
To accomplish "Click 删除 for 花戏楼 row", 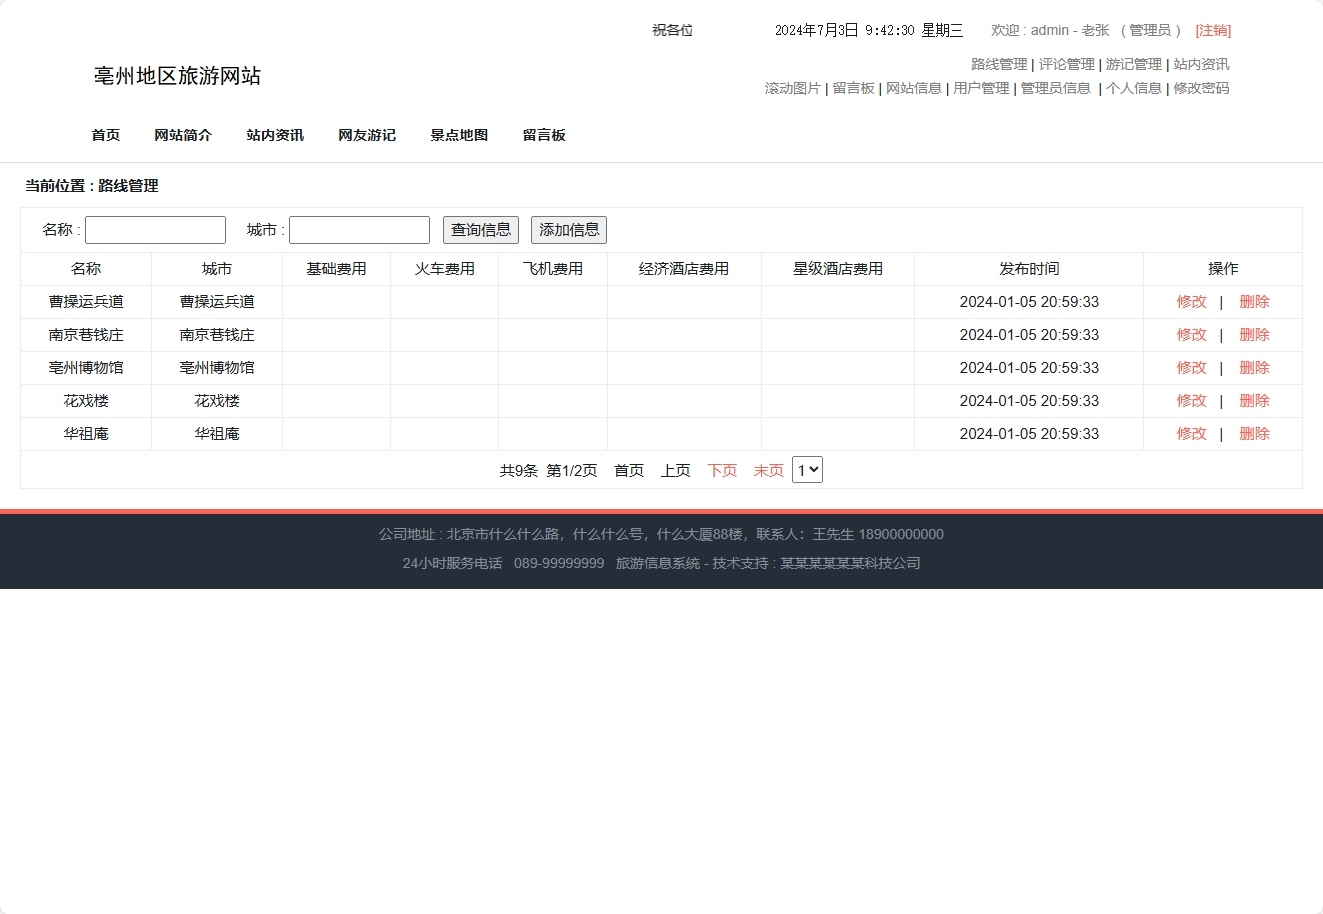I will [1254, 401].
